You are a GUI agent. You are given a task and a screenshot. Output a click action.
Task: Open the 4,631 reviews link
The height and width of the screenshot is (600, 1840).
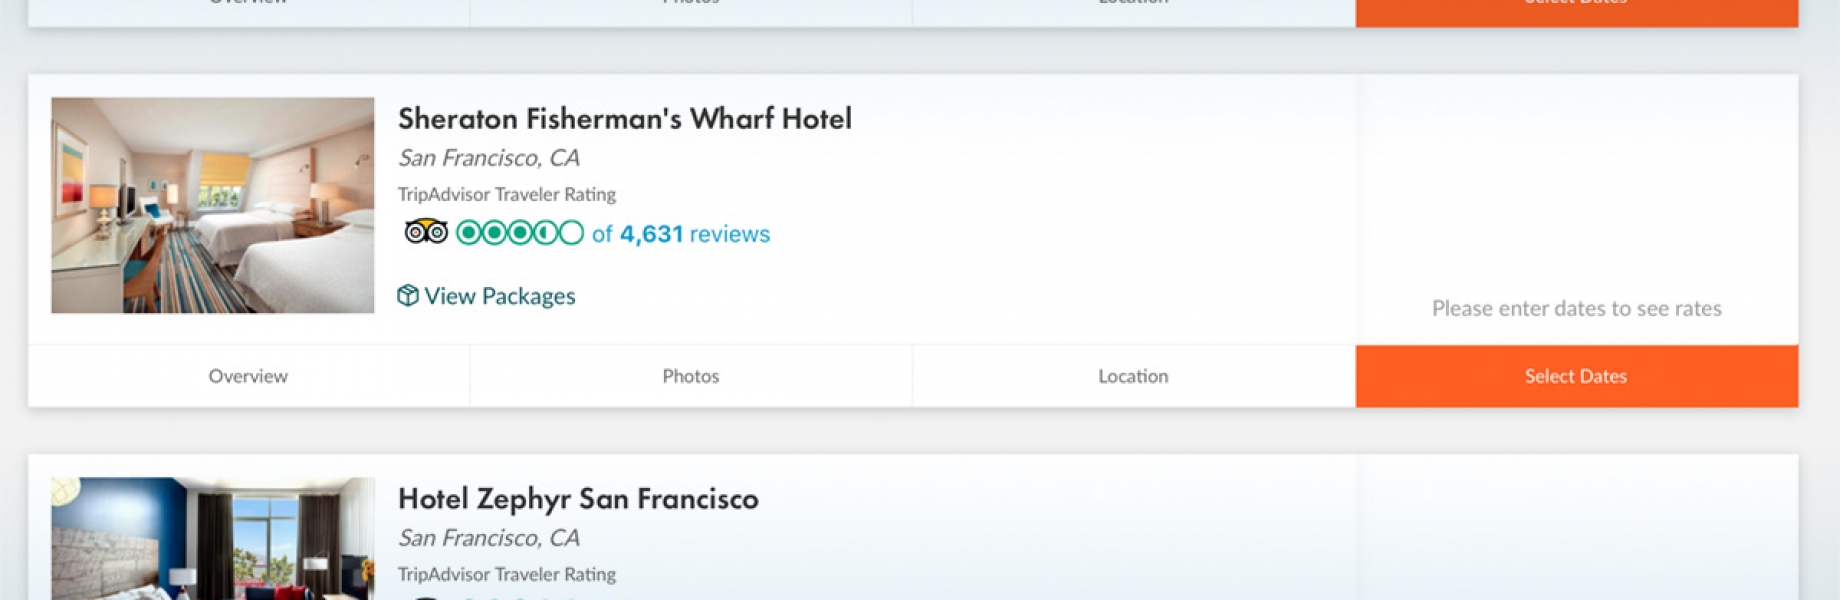point(681,234)
